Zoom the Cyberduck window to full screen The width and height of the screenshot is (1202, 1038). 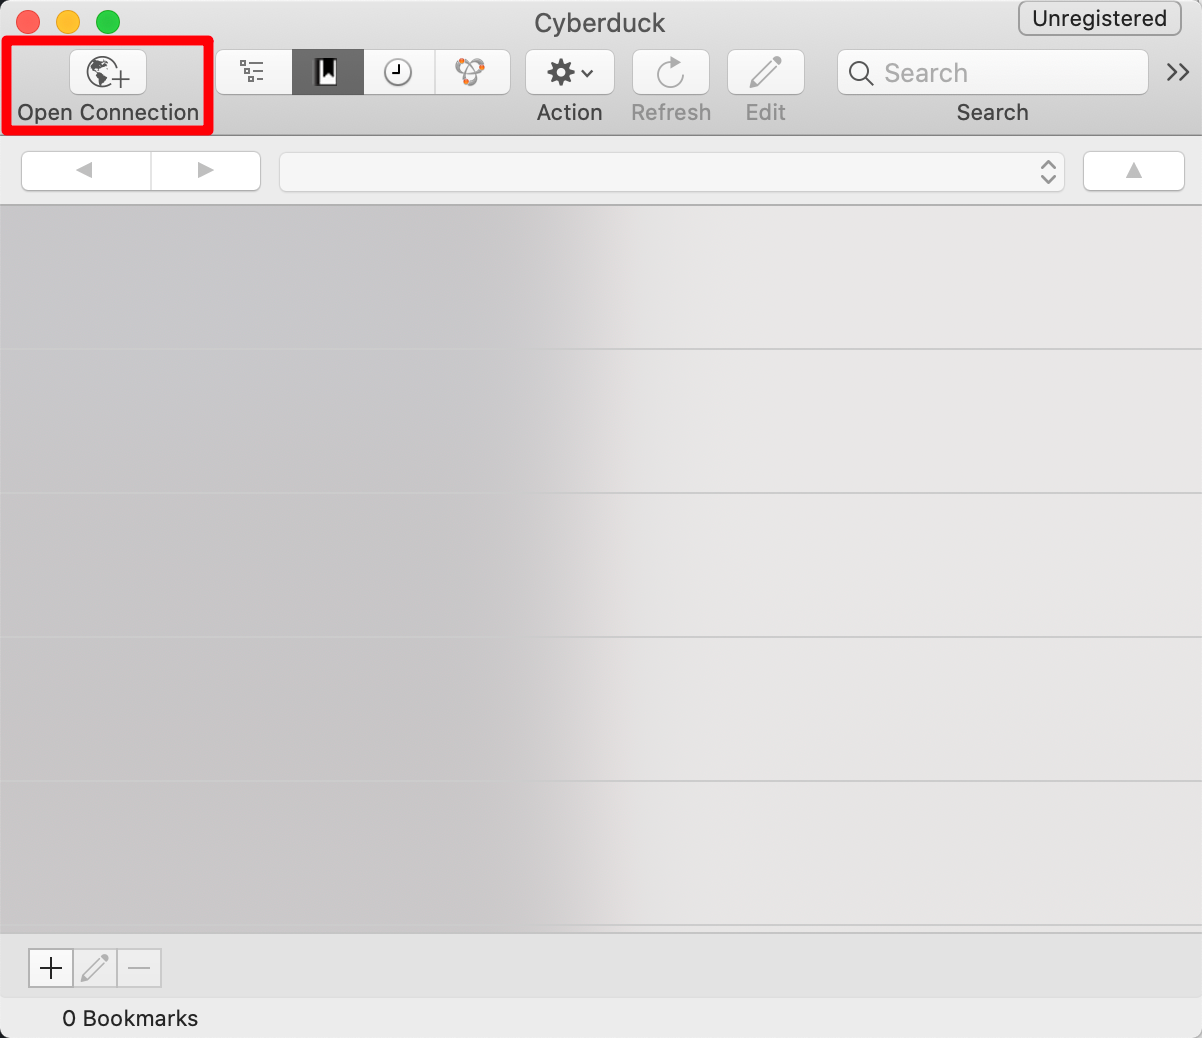108,22
